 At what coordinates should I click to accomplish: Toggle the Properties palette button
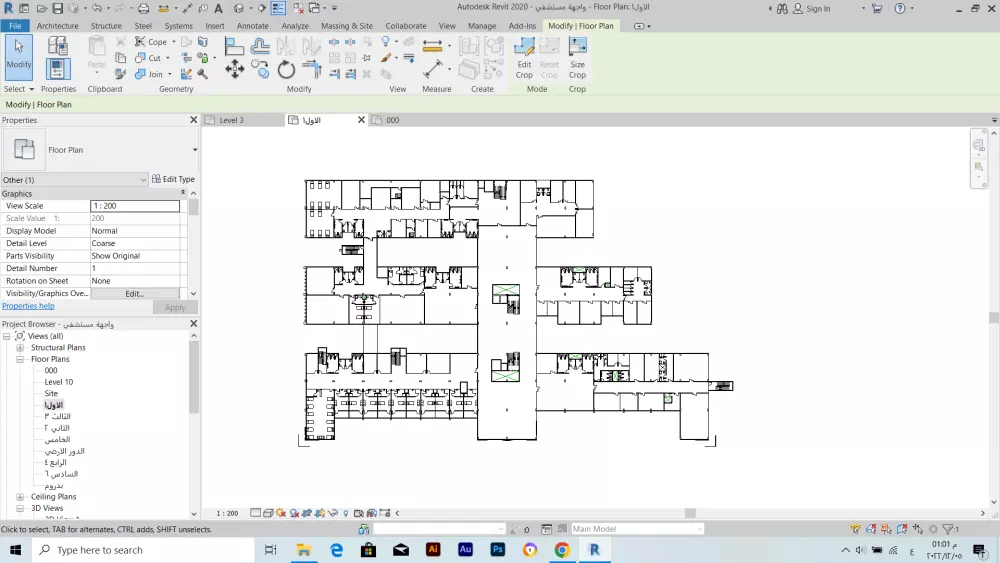point(57,69)
